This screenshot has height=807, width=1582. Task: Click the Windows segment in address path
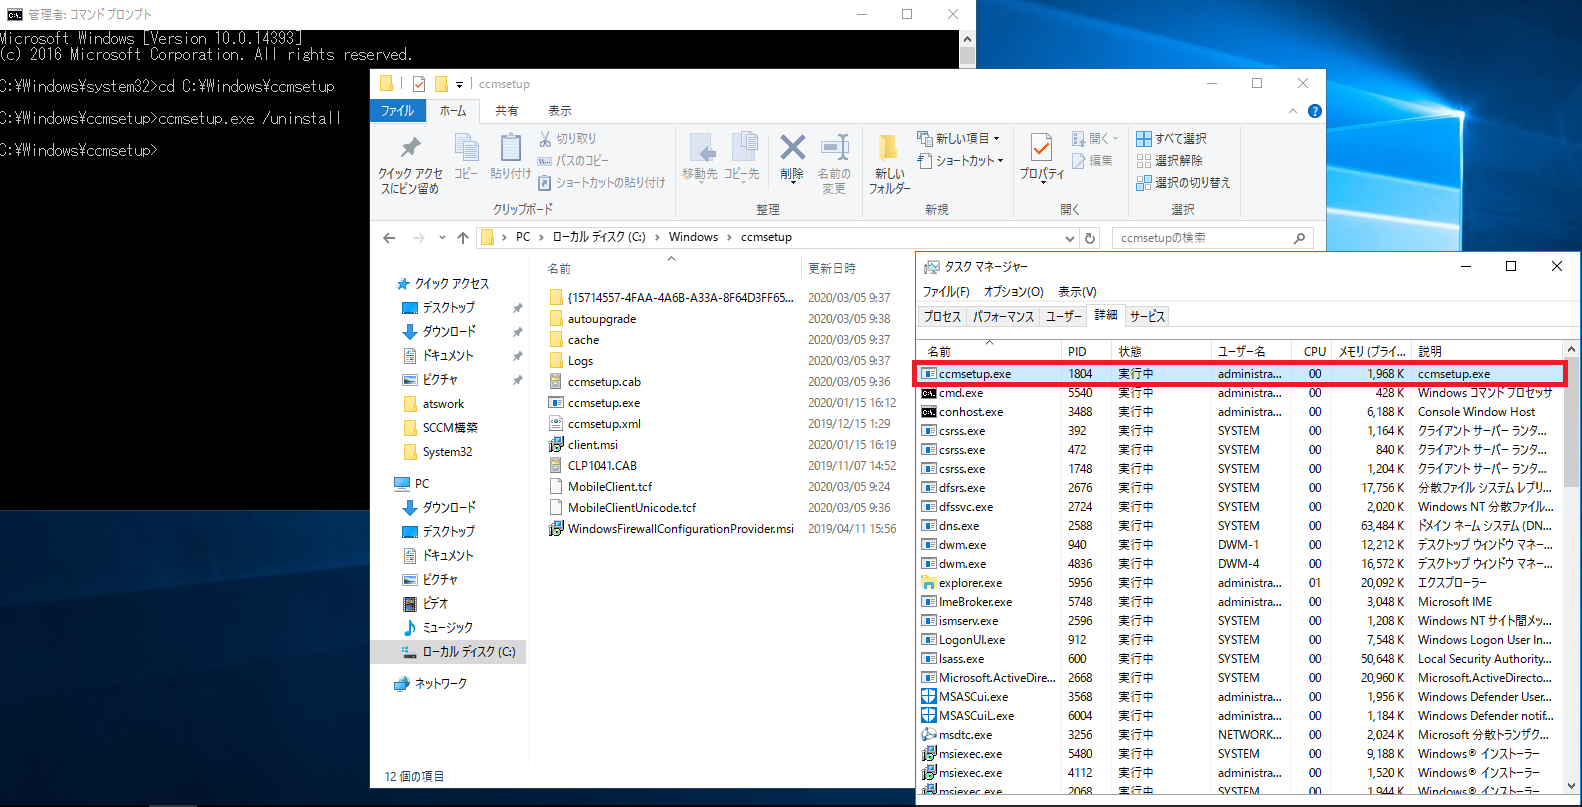pos(693,238)
